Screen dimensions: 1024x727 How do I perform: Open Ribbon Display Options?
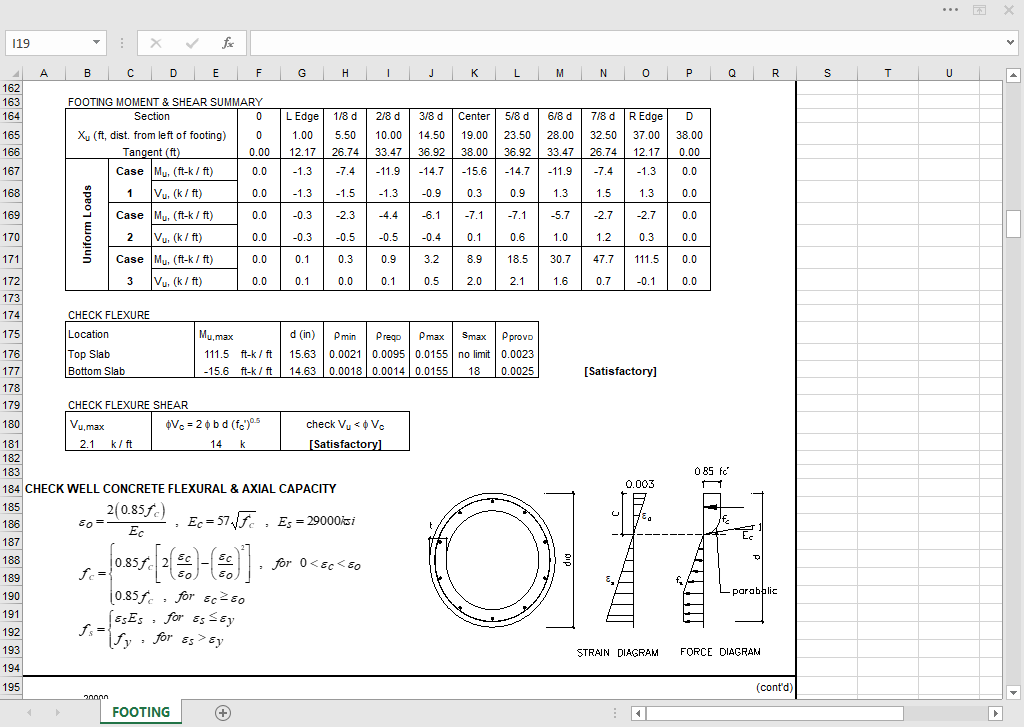click(980, 10)
